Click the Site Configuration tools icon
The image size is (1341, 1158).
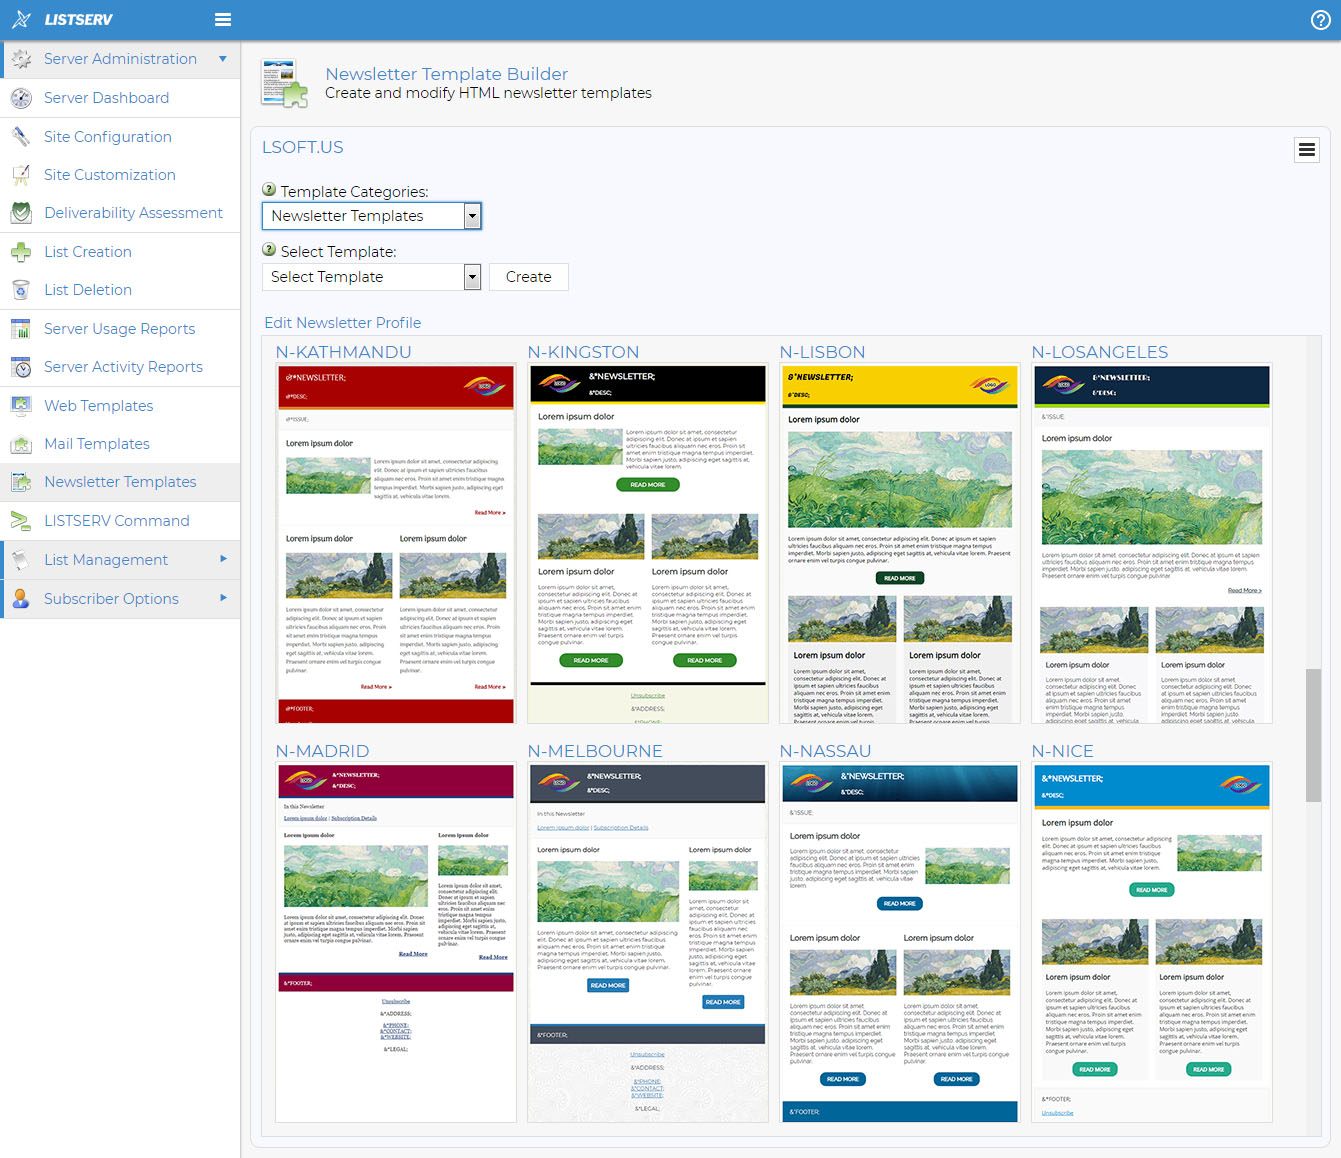coord(21,137)
